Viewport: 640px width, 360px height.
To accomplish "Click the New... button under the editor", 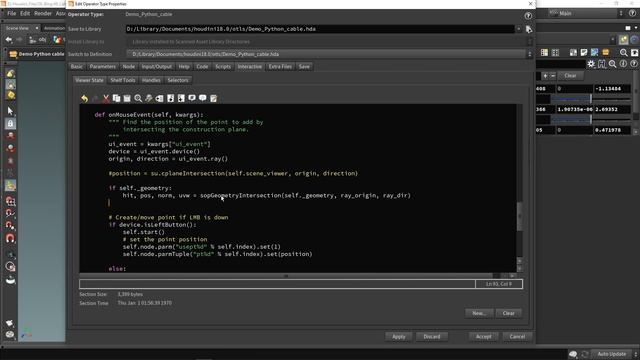I will 479,313.
